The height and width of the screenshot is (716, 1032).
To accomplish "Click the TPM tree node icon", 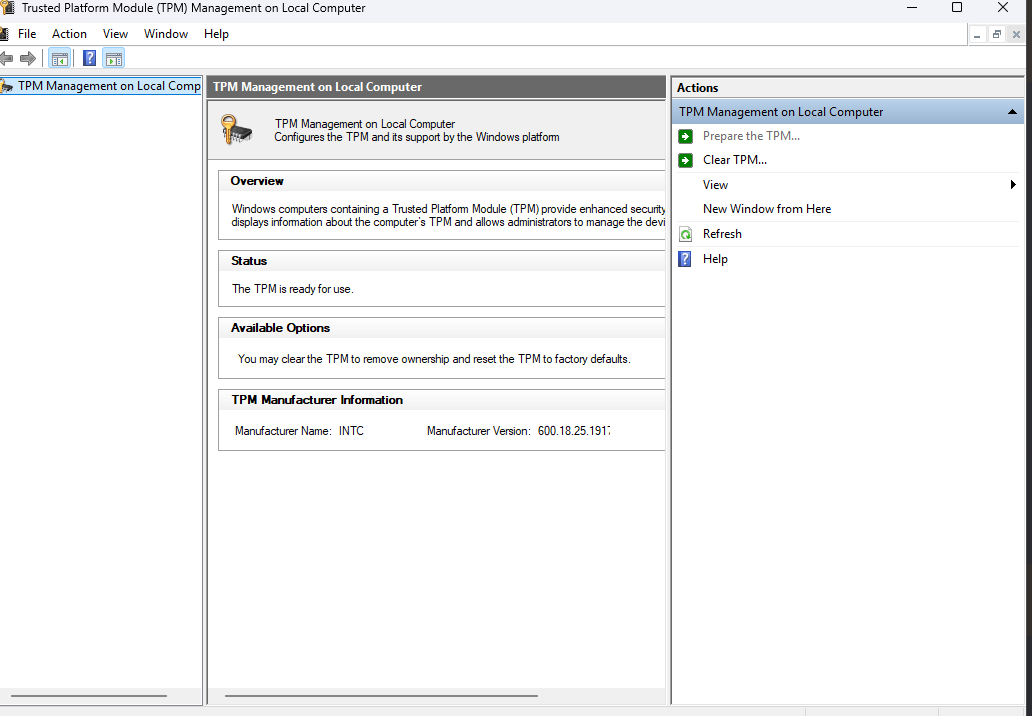I will tap(7, 87).
